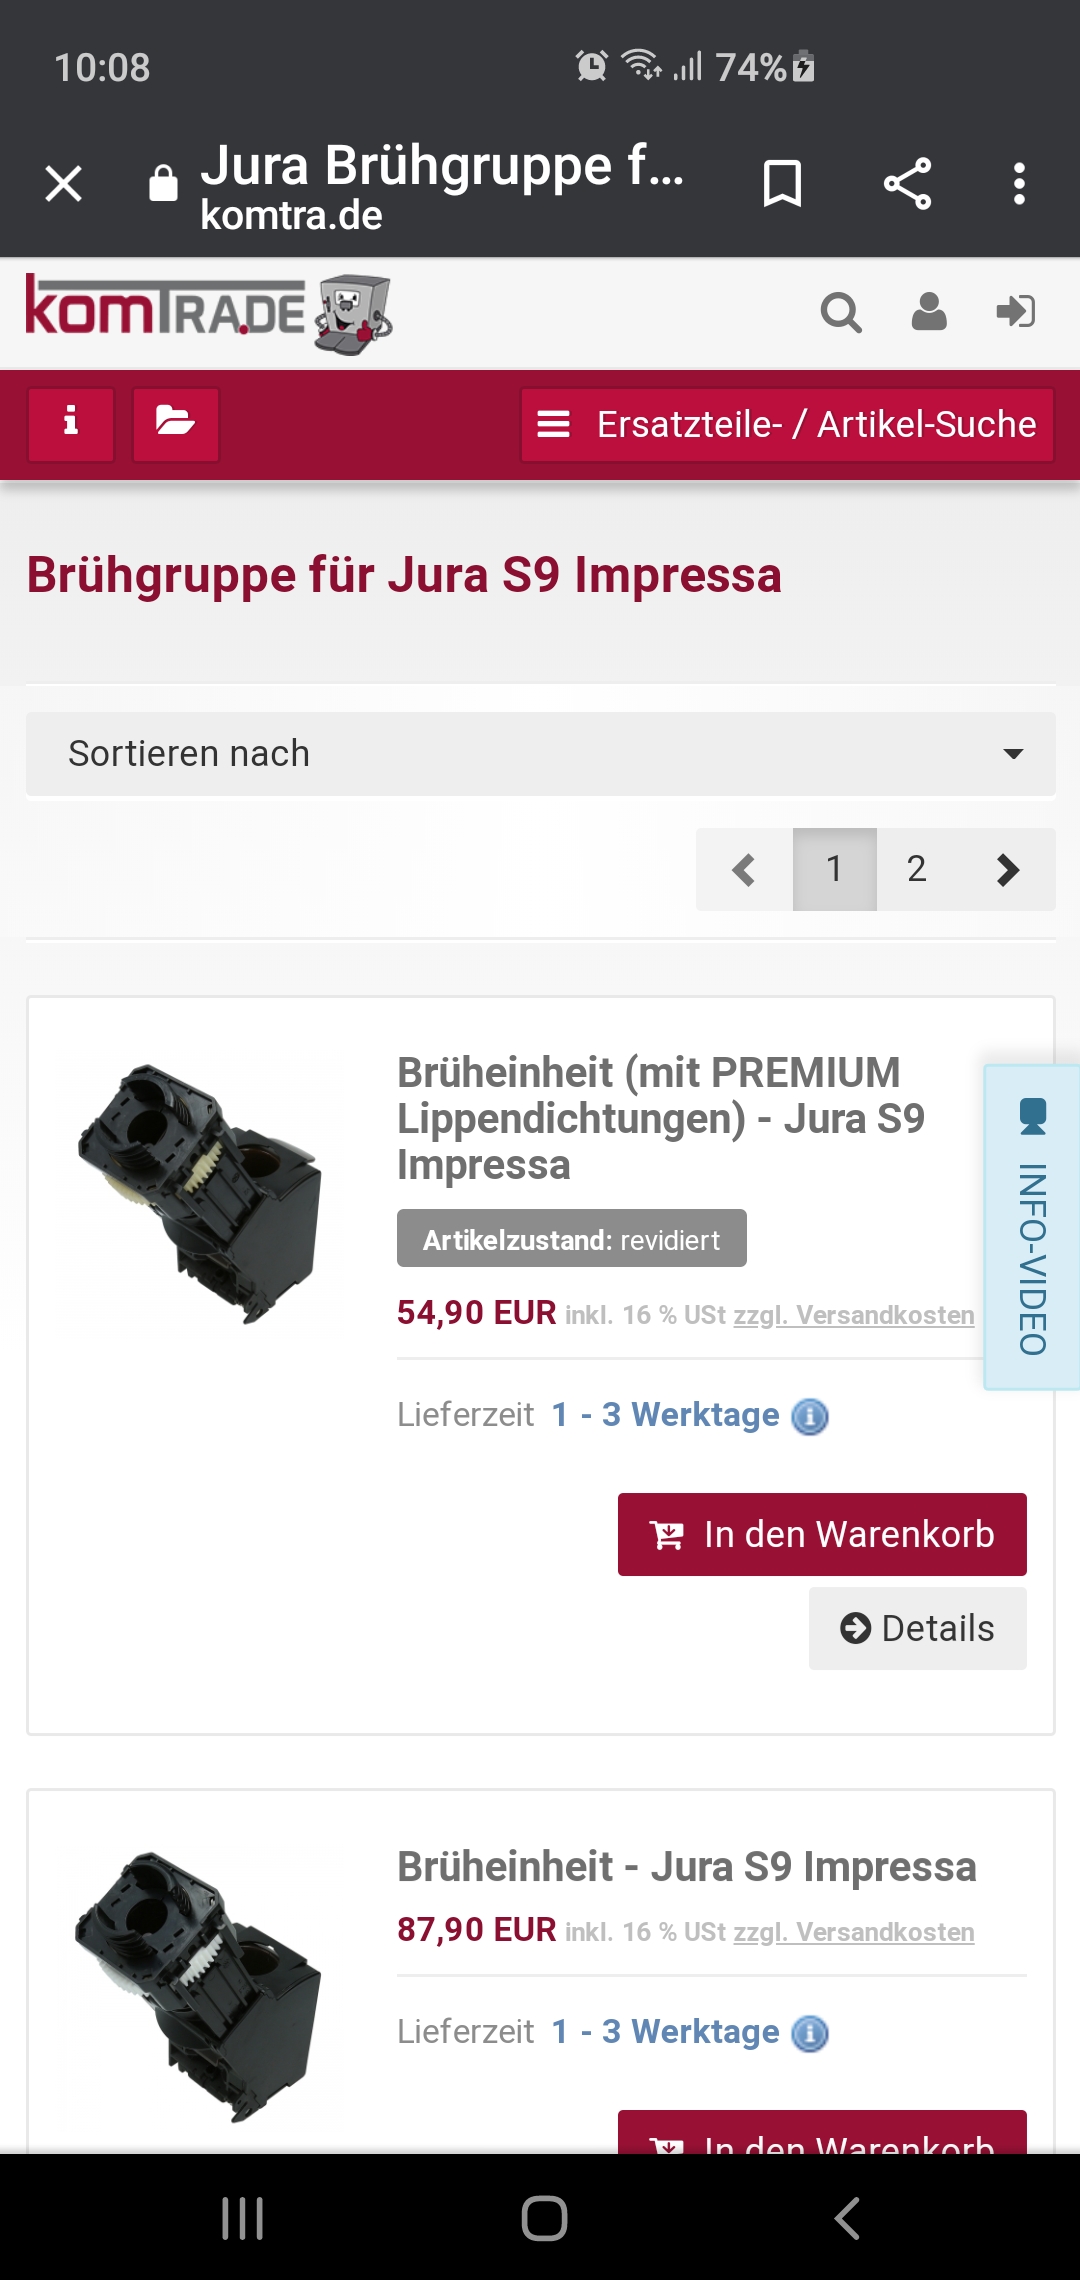Click delivery info icon for 54,90 EUR item
Screen dimensions: 1080x2280
810,1416
